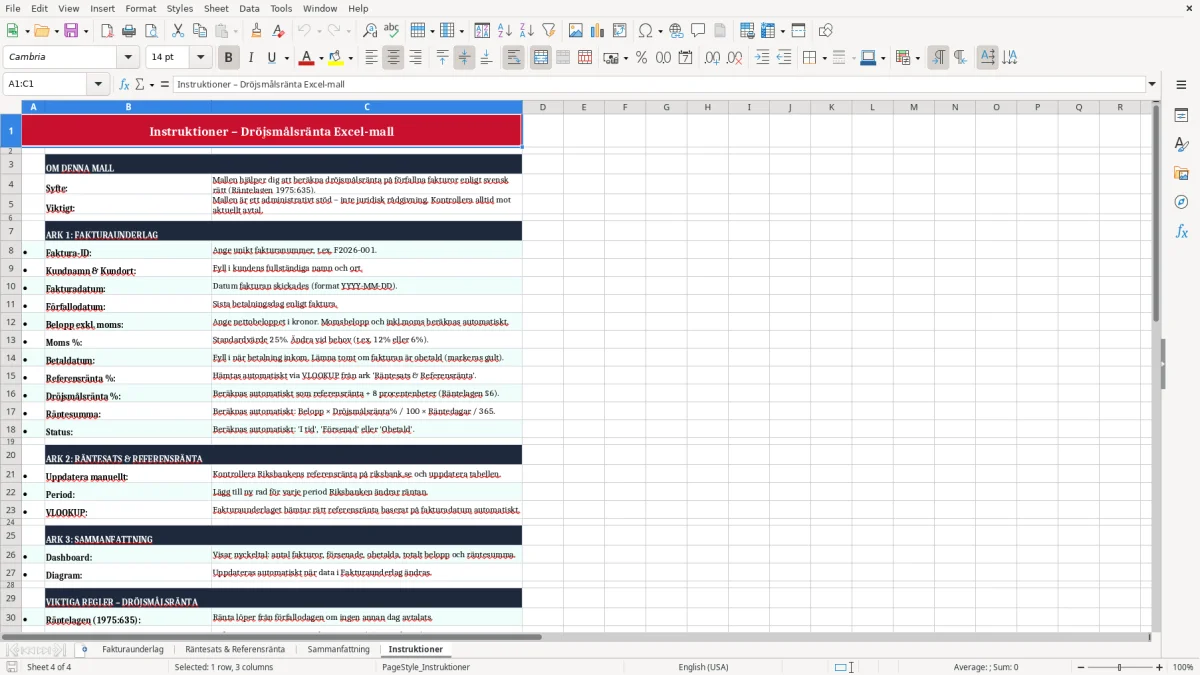Open the sidebar Gallery
1200x675 pixels.
coord(1181,173)
